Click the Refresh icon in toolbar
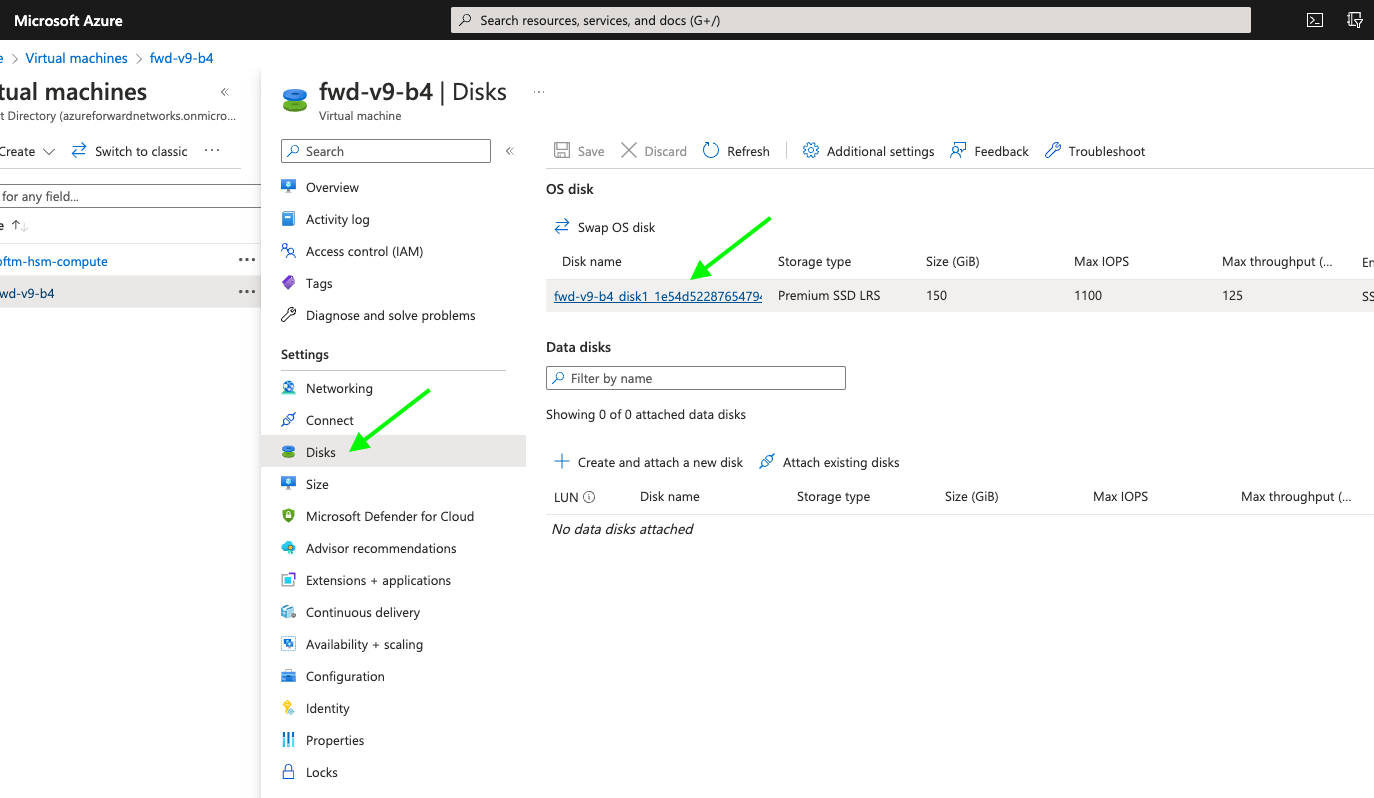Viewport: 1374px width, 798px height. (x=711, y=151)
